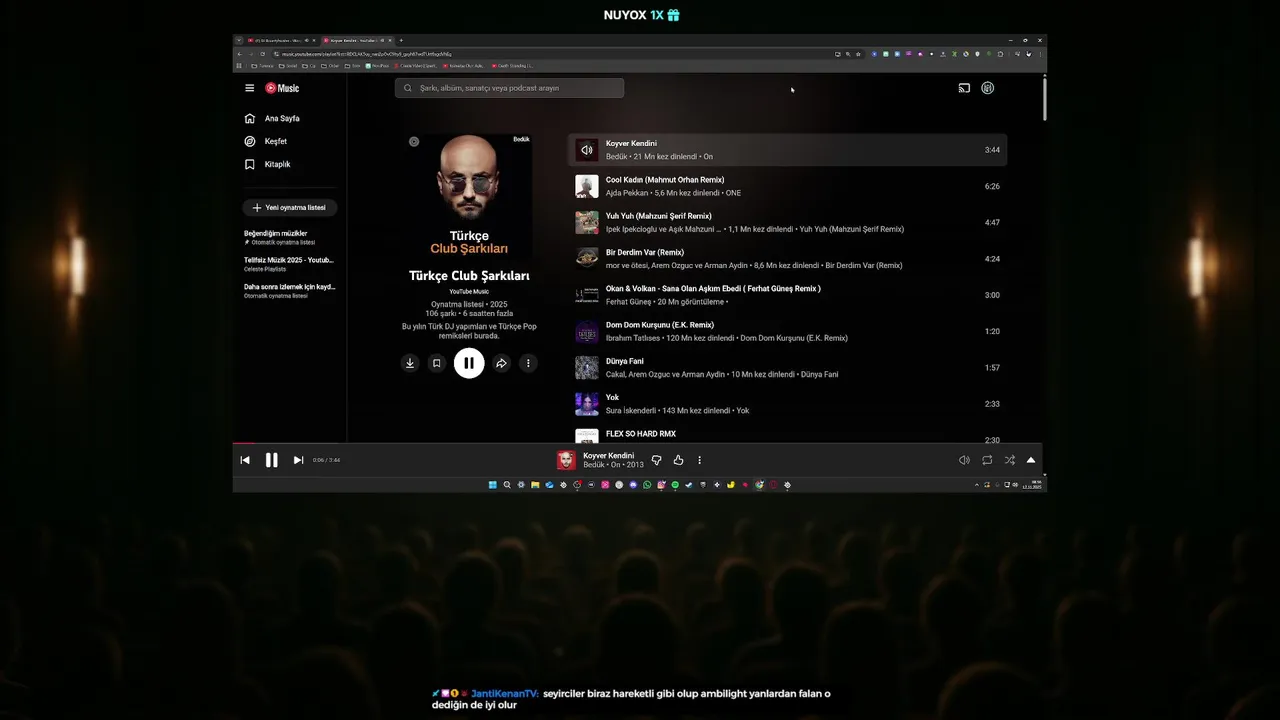Screen dimensions: 1280x720
Task: Skip to previous track in player bar
Action: [x=245, y=460]
